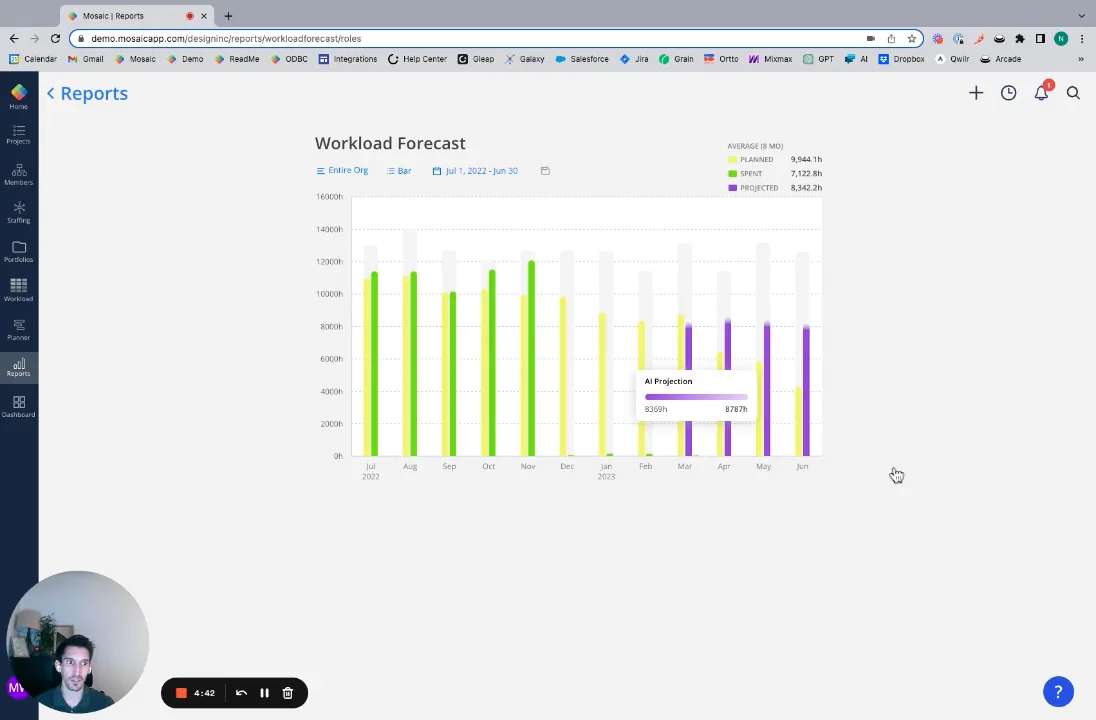
Task: Pause the screen recording
Action: (x=264, y=693)
